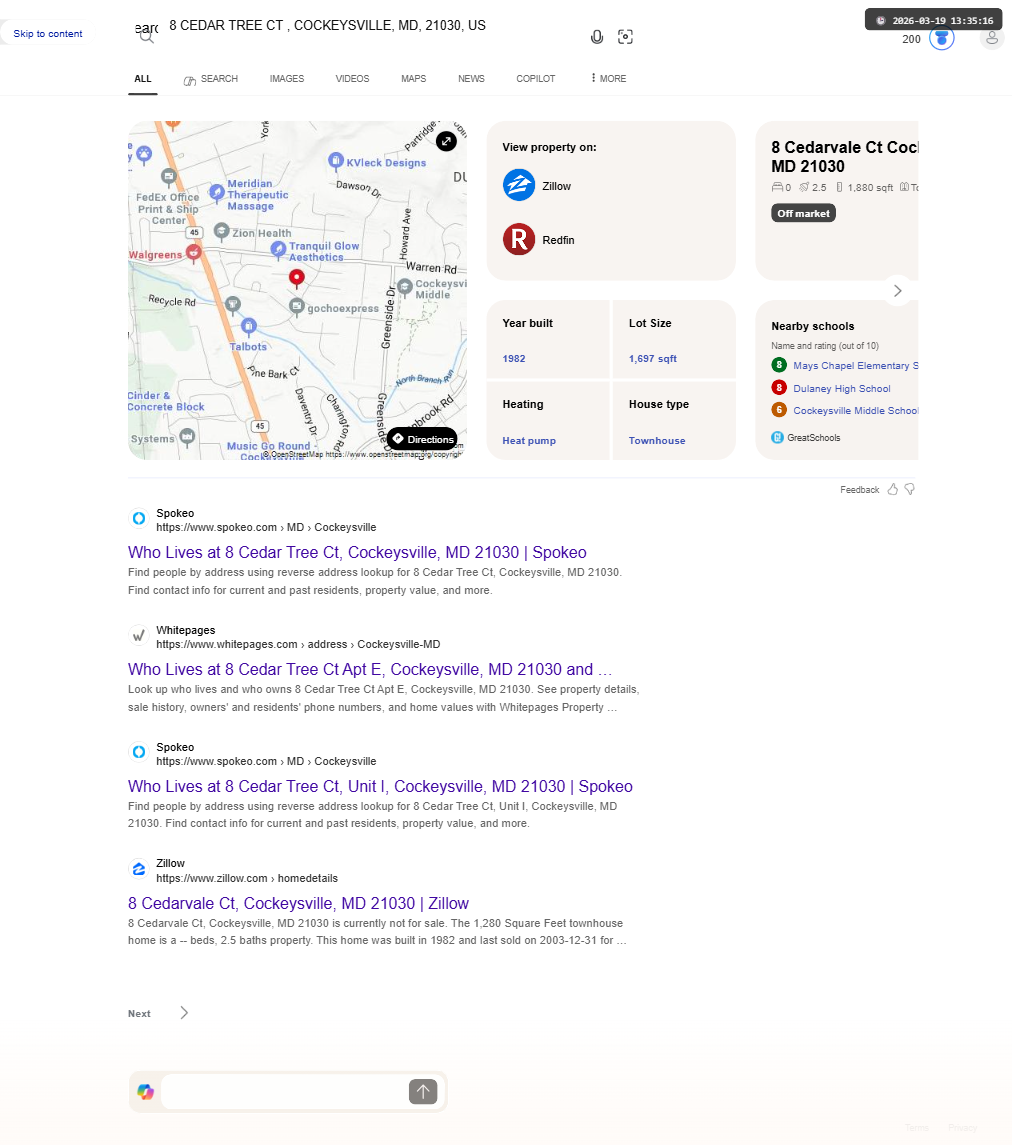This screenshot has width=1012, height=1145.
Task: Click the Feedback label
Action: click(x=859, y=490)
